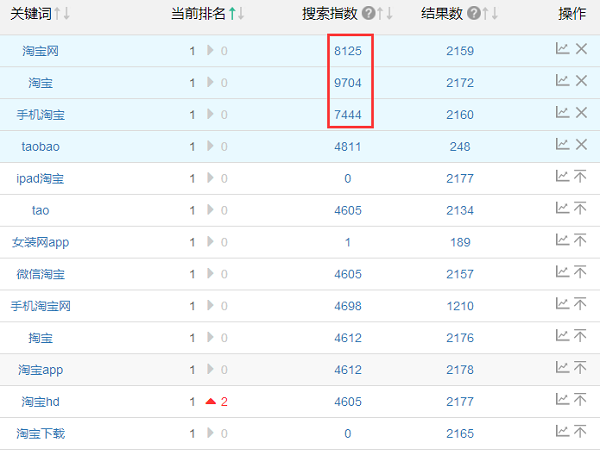Remove 淘宝网 keyword with X icon
This screenshot has width=600, height=455.
581,49
